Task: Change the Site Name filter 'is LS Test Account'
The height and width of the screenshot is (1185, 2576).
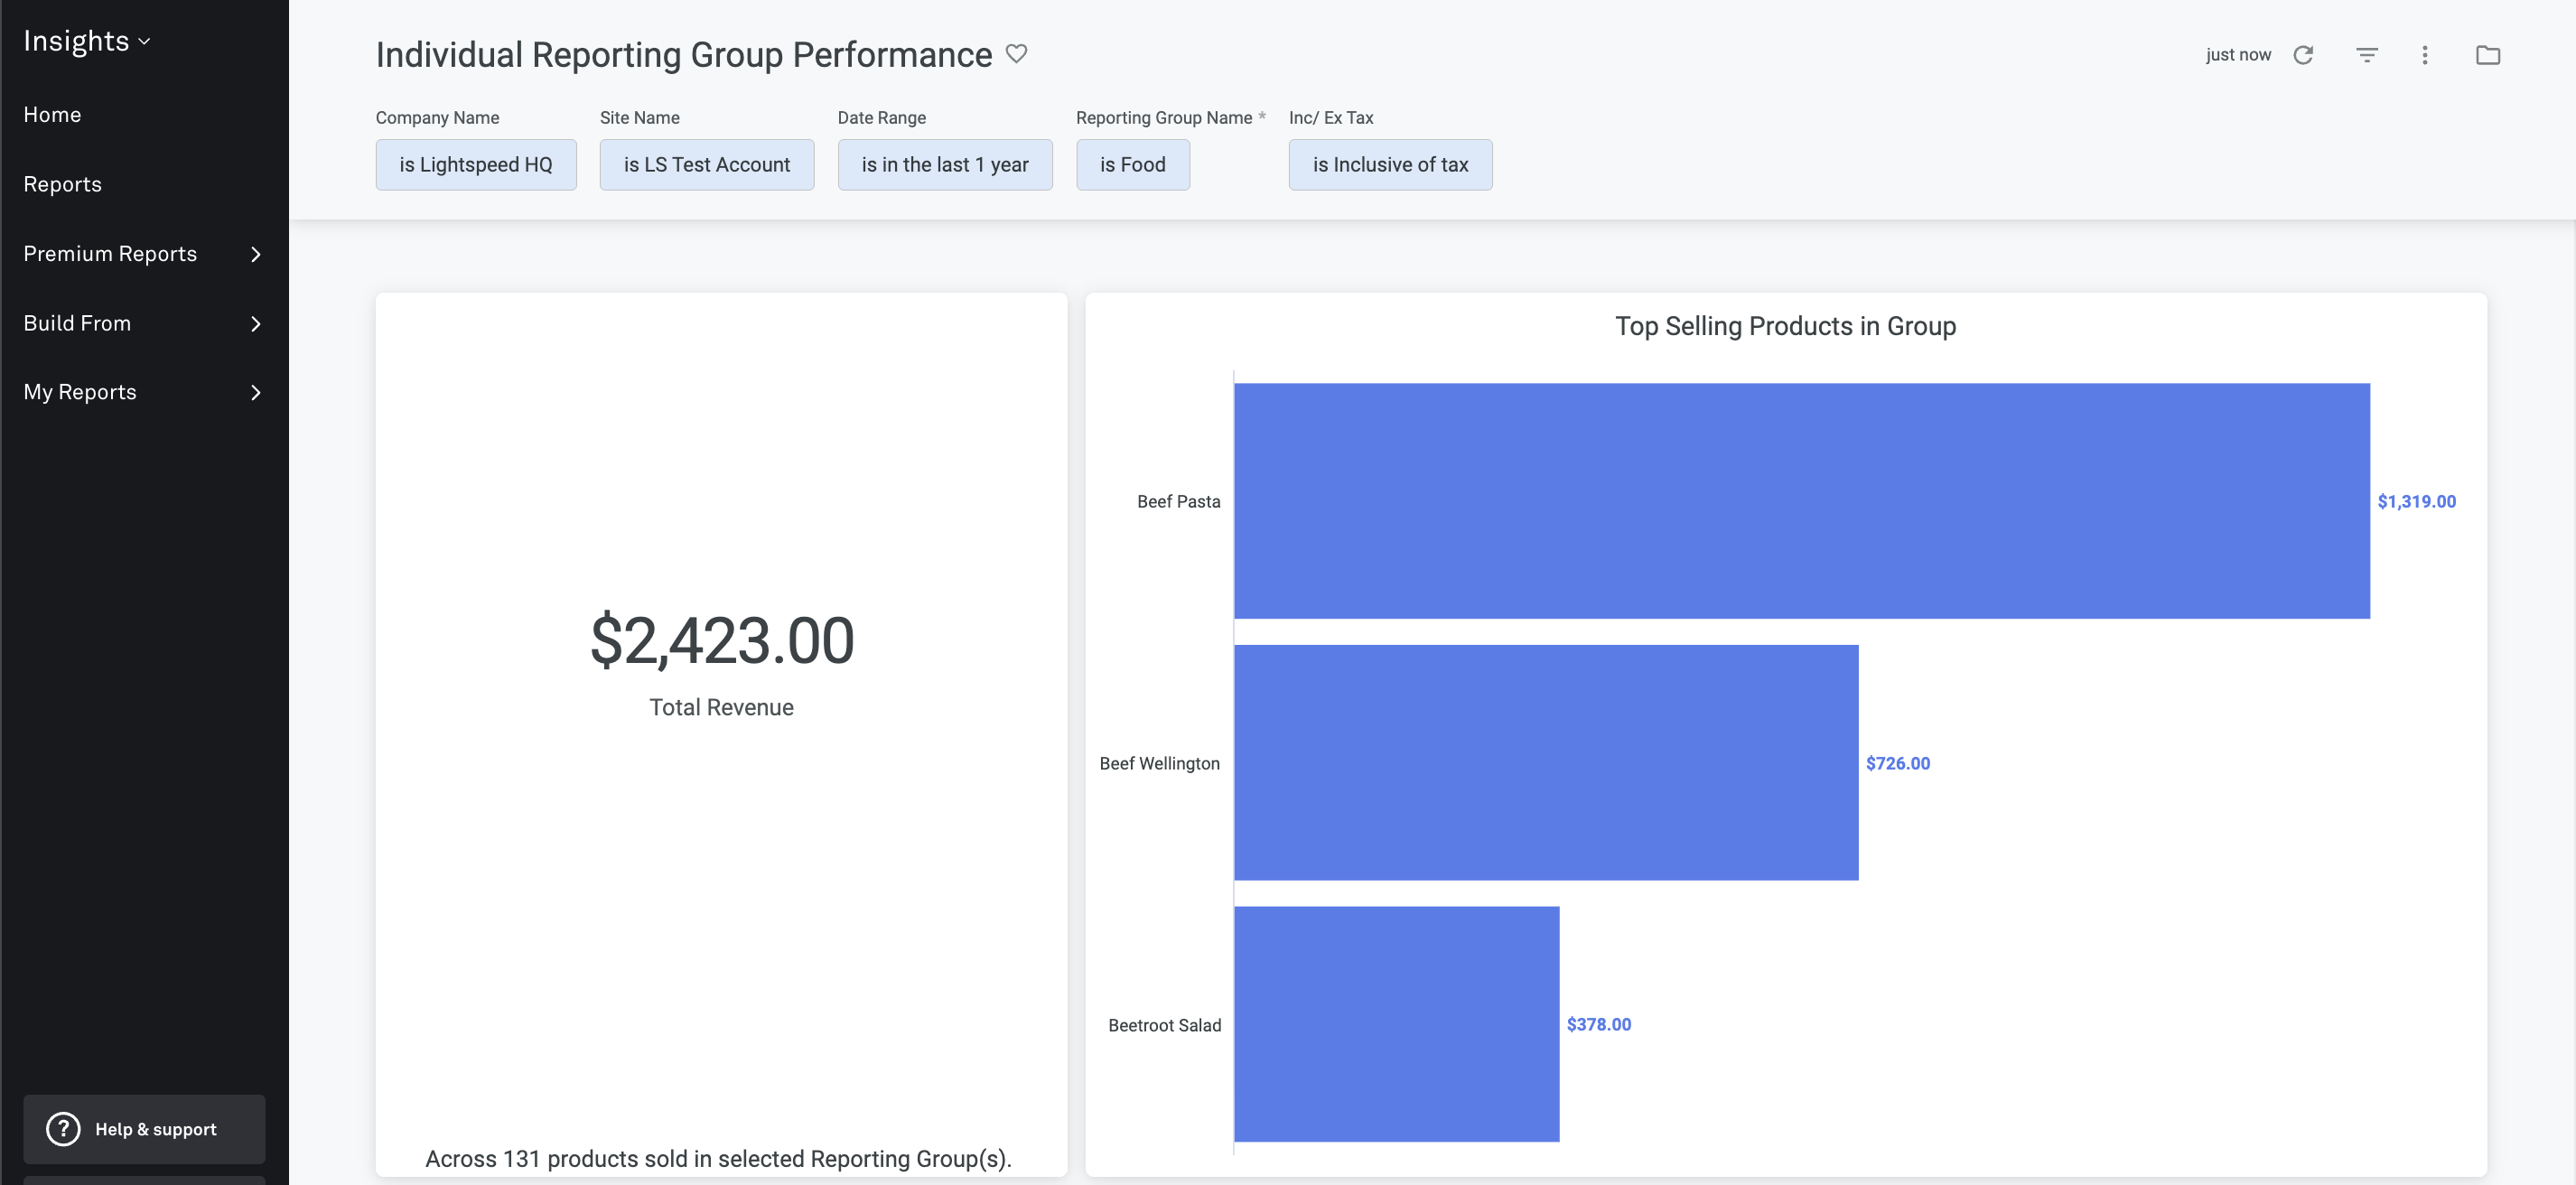Action: (x=707, y=165)
